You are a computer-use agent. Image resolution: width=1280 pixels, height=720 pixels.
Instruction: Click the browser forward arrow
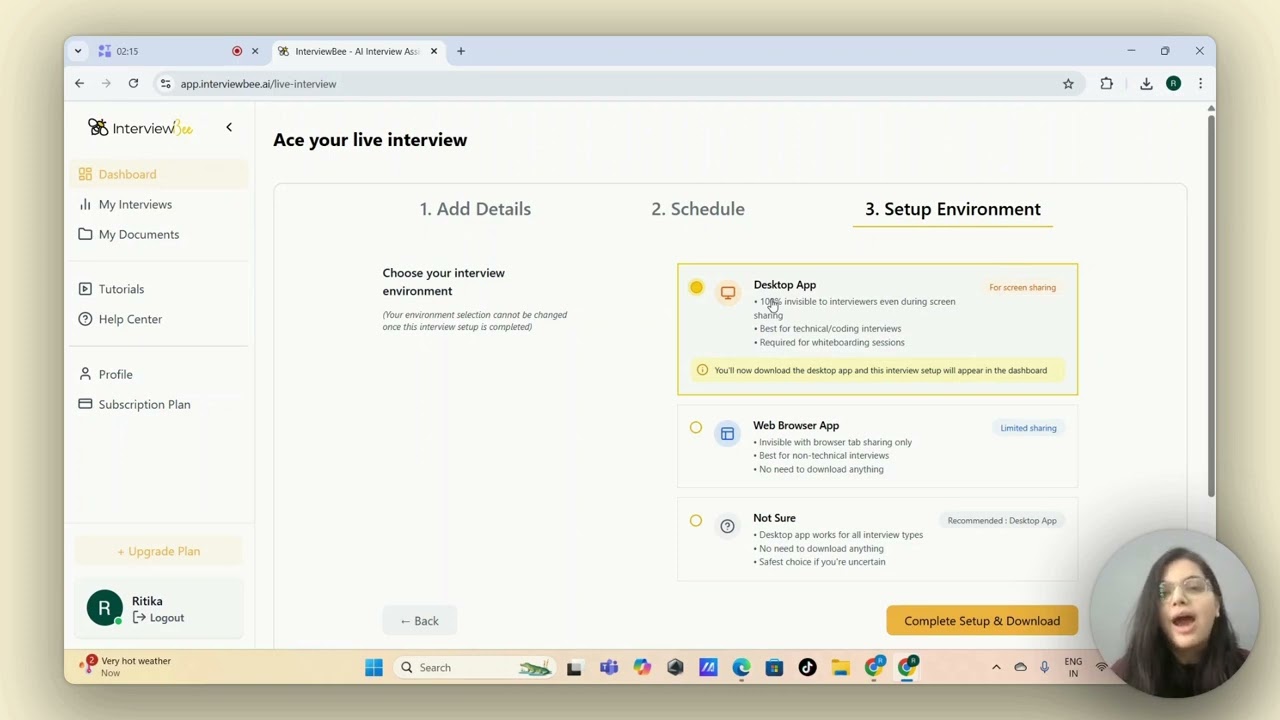(106, 84)
